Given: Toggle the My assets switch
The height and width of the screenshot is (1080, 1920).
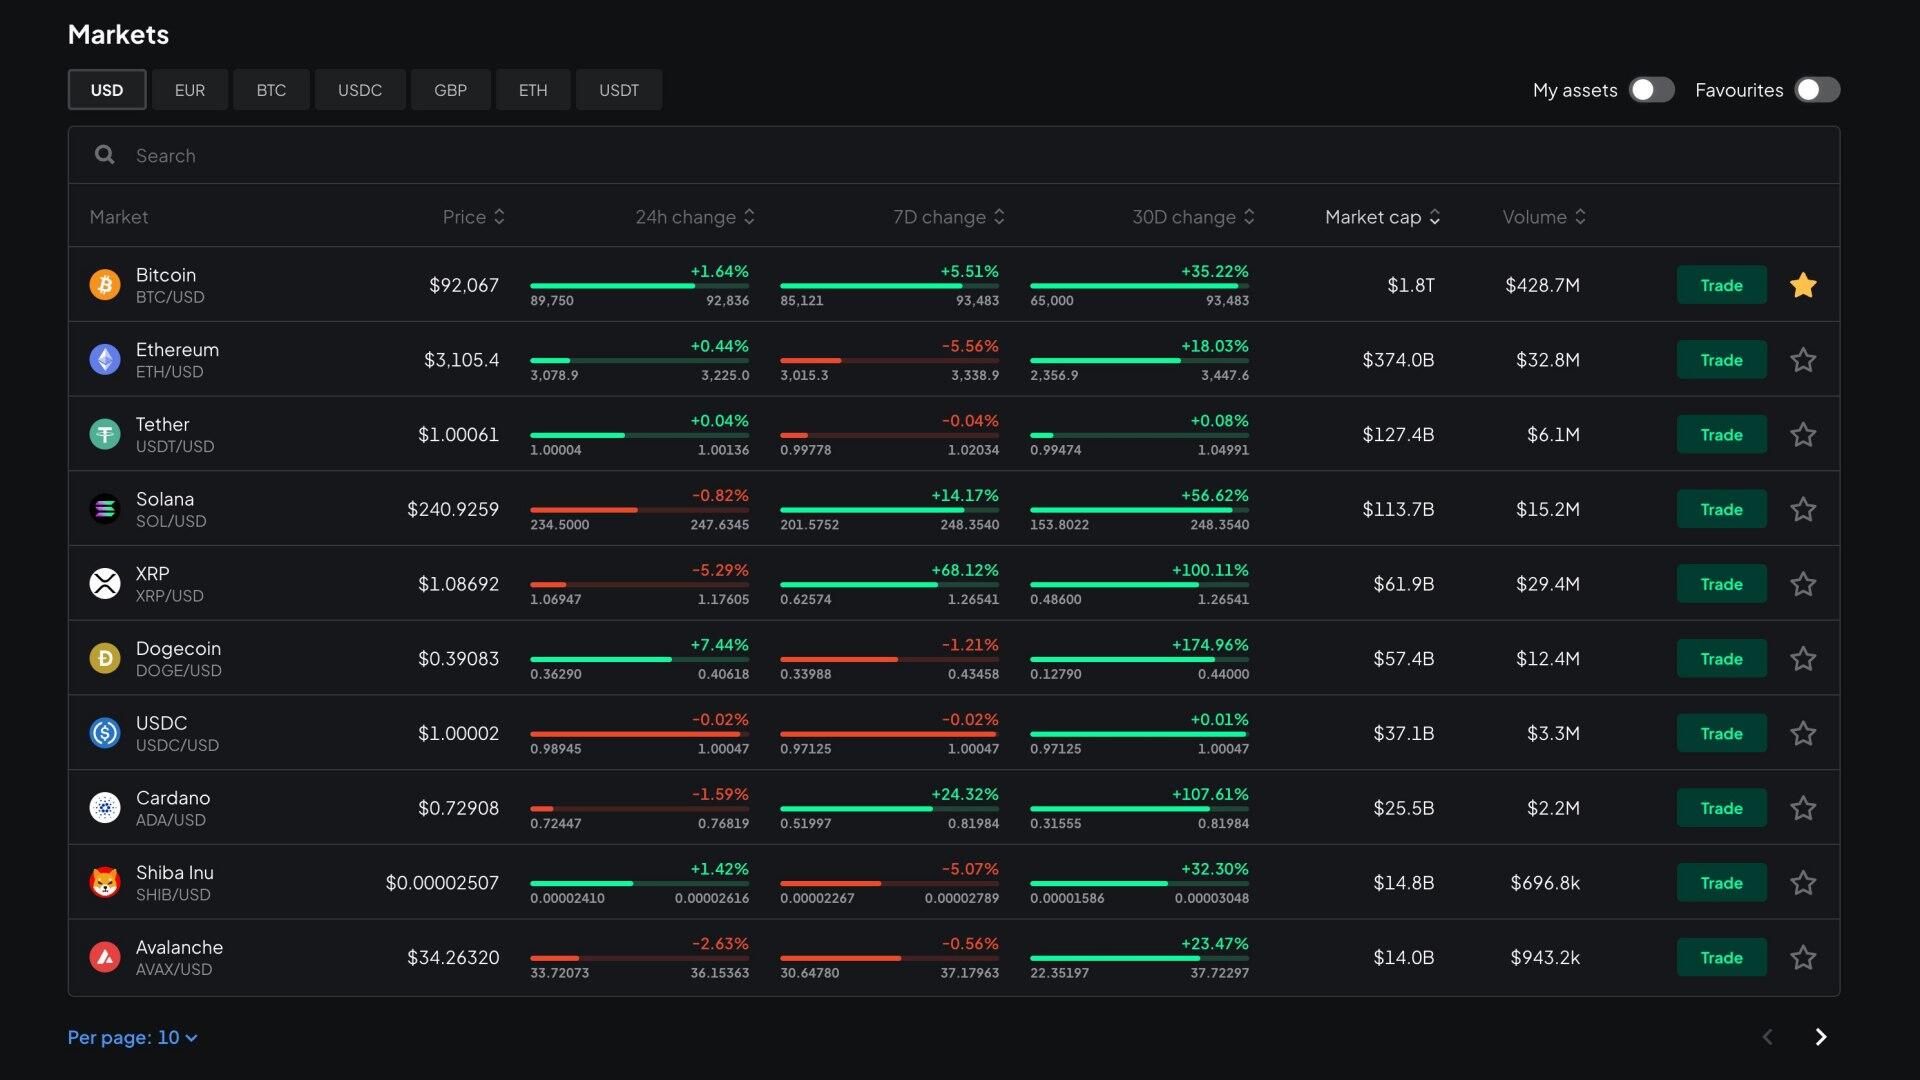Looking at the screenshot, I should click(x=1651, y=90).
